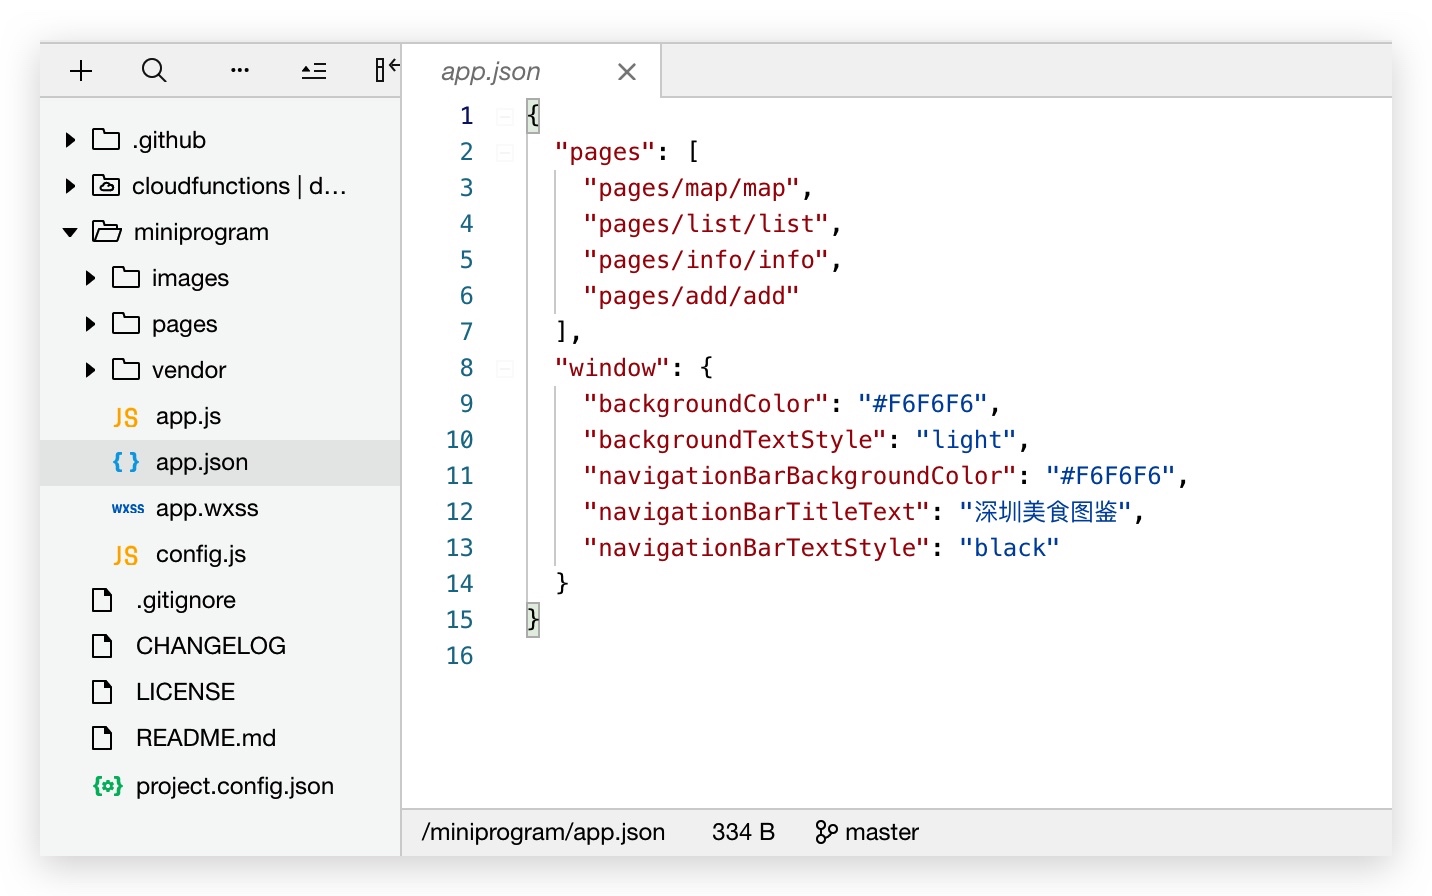Click the "light" value on line 10
The width and height of the screenshot is (1432, 896).
coord(966,440)
